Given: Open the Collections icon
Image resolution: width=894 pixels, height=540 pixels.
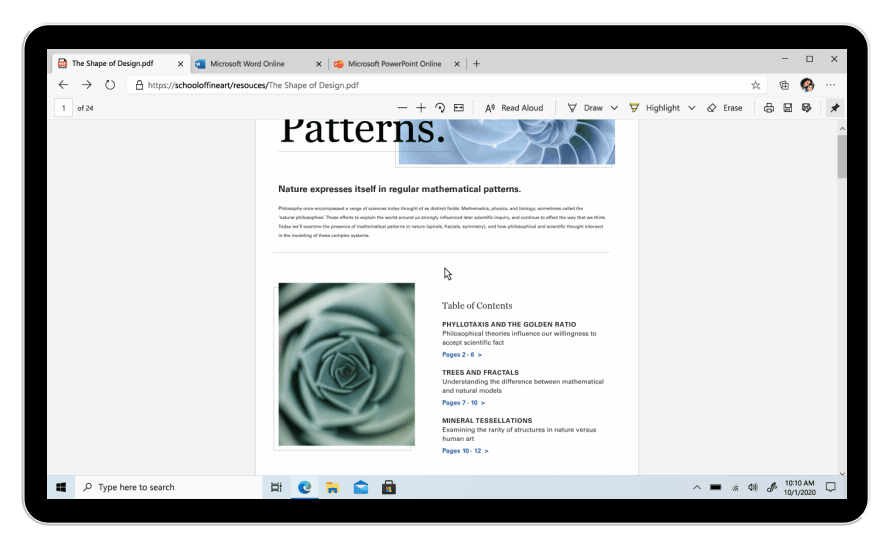Looking at the screenshot, I should (785, 85).
